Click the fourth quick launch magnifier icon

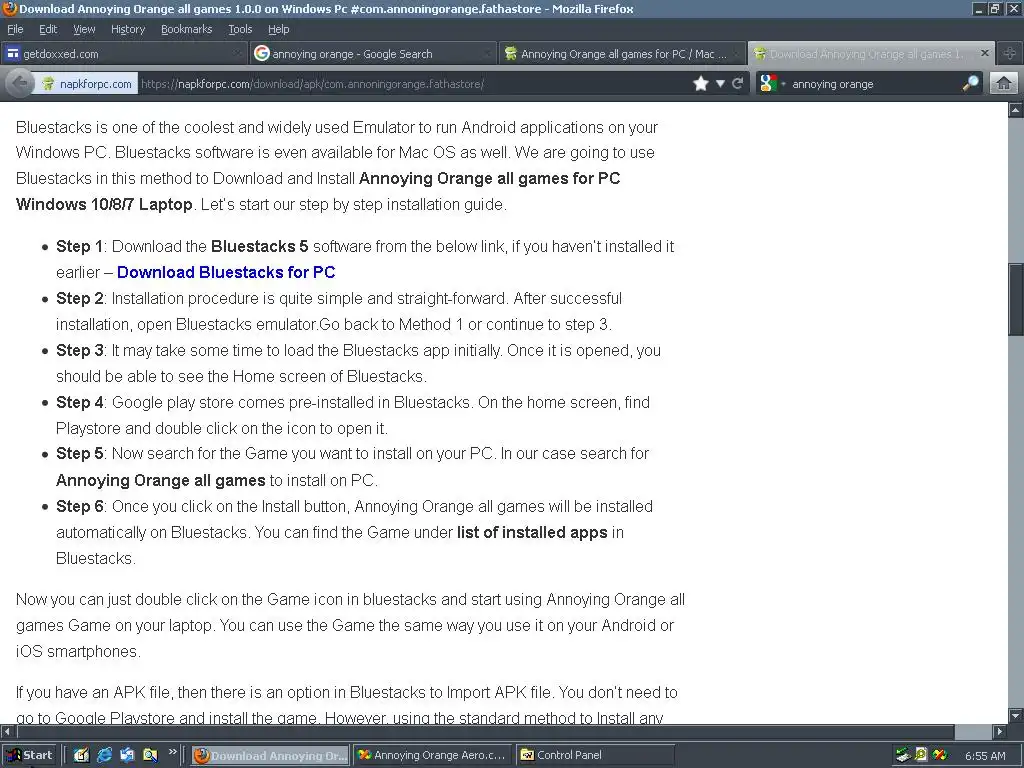click(150, 755)
